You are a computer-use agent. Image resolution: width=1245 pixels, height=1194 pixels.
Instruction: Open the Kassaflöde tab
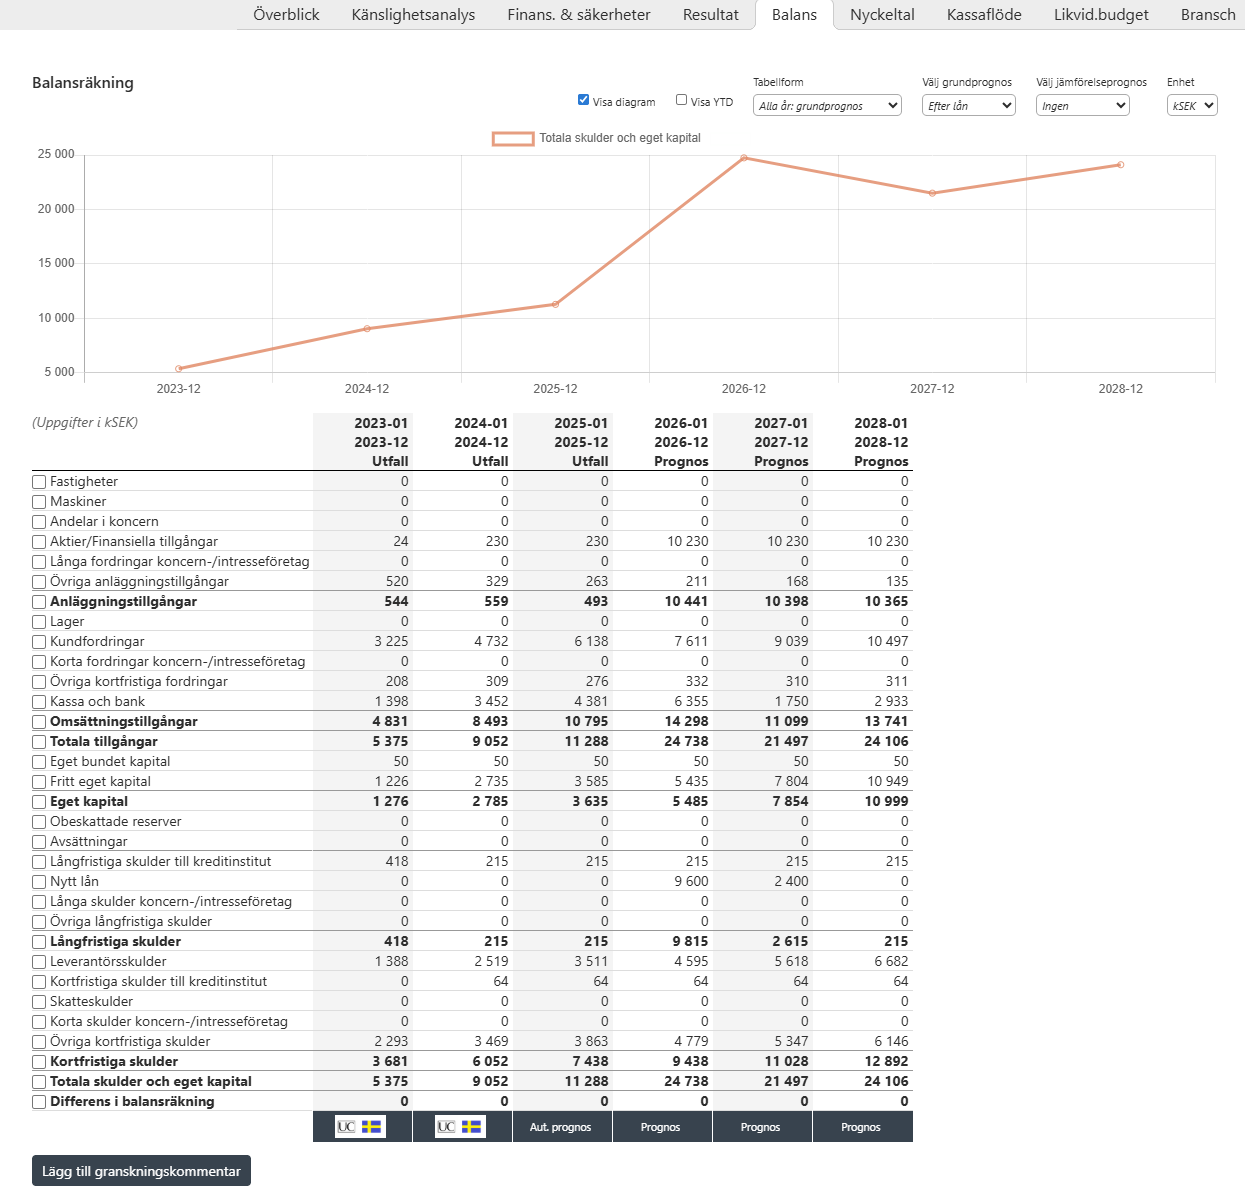tap(984, 15)
